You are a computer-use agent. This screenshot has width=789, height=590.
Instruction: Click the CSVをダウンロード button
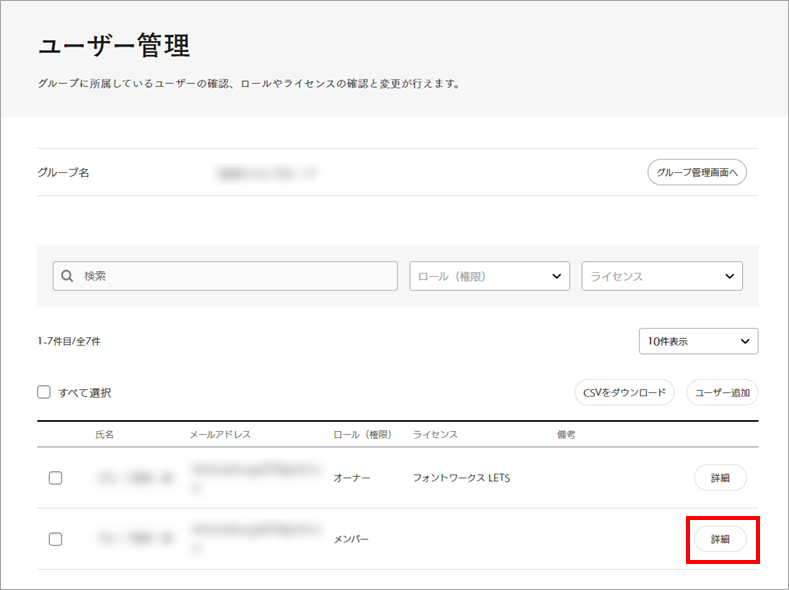click(625, 393)
